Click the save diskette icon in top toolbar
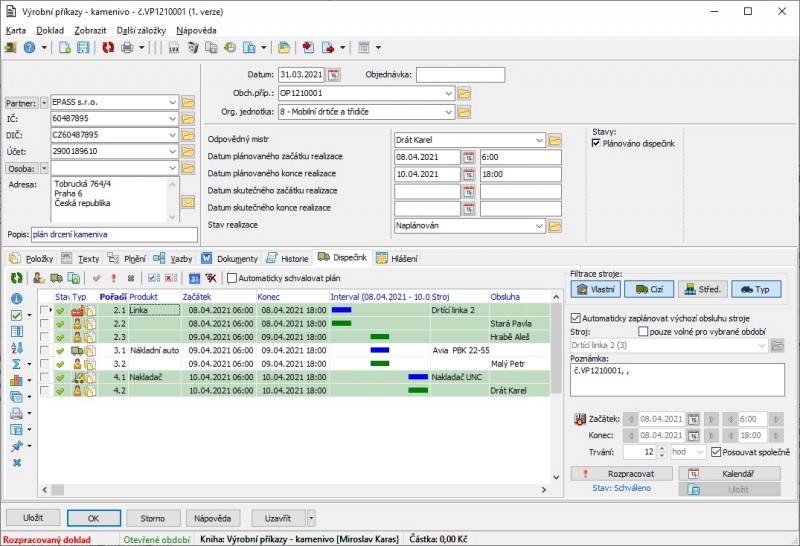Viewport: 800px width, 546px height. pos(83,47)
